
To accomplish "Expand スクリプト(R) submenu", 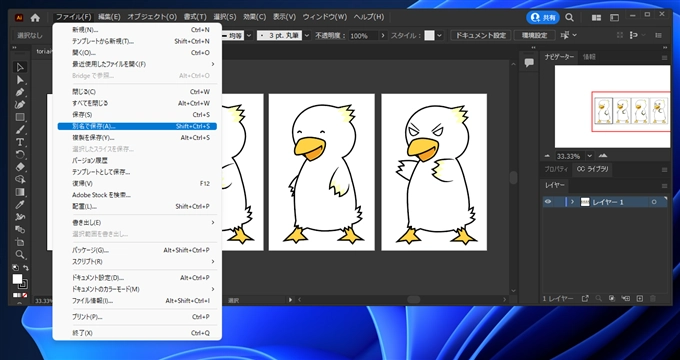I will pyautogui.click(x=212, y=262).
